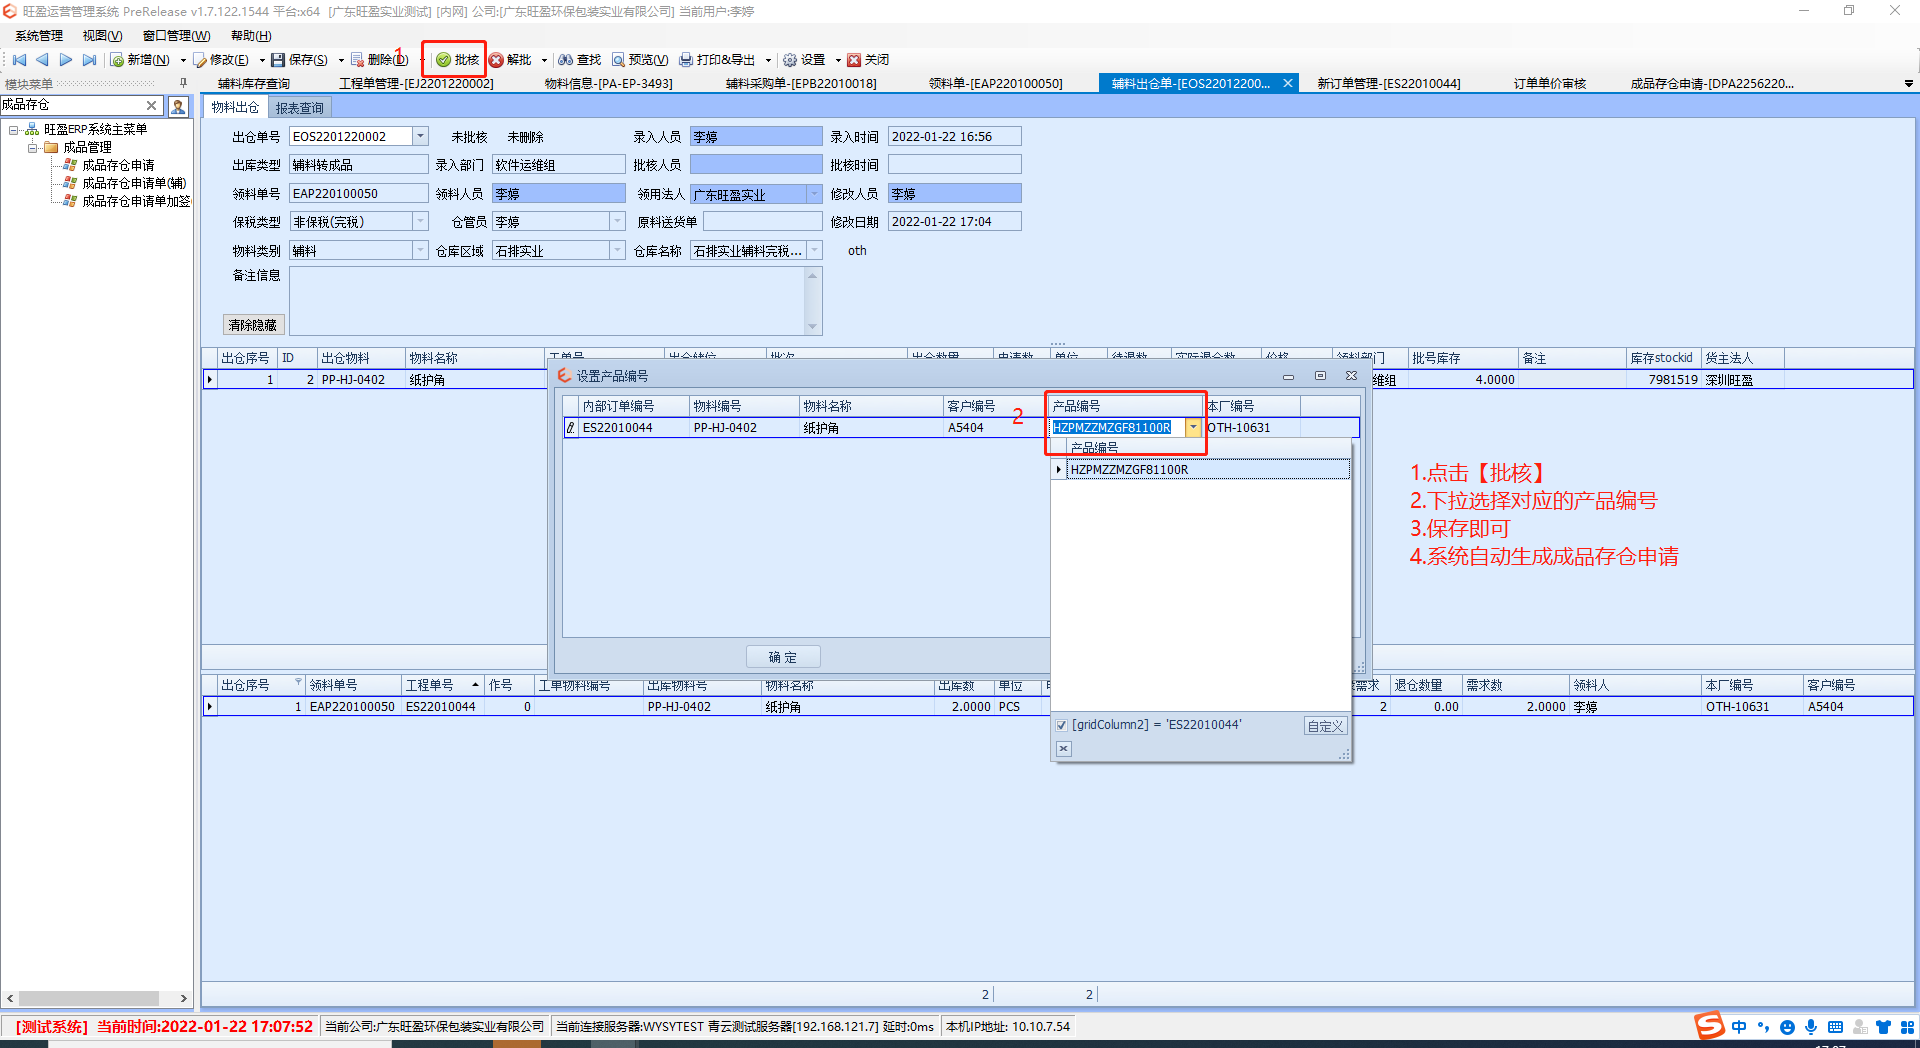Pin the 模块菜单 side panel
This screenshot has height=1048, width=1920.
(x=183, y=84)
